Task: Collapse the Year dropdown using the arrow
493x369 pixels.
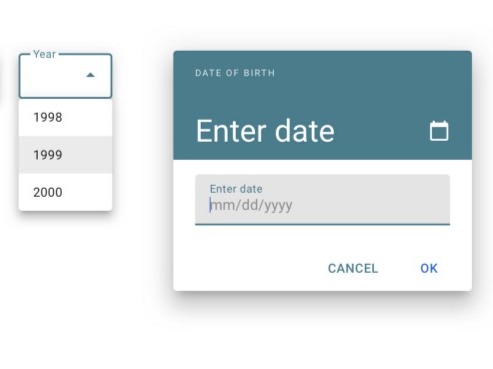Action: click(x=90, y=75)
